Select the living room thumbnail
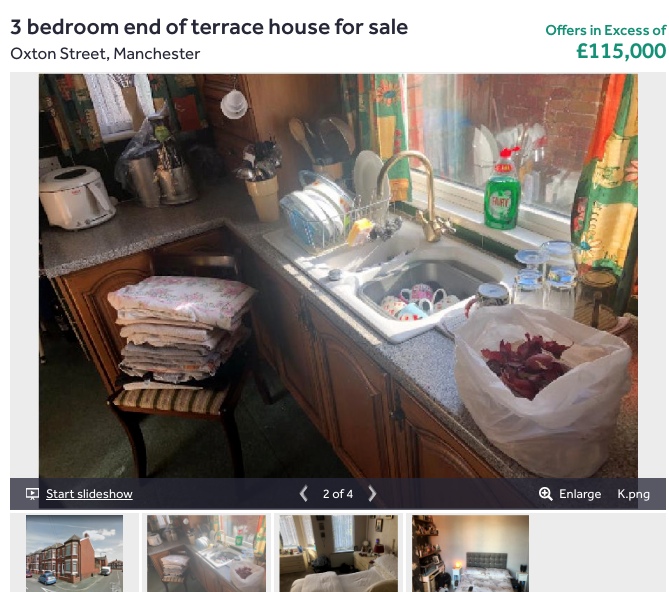 339,553
